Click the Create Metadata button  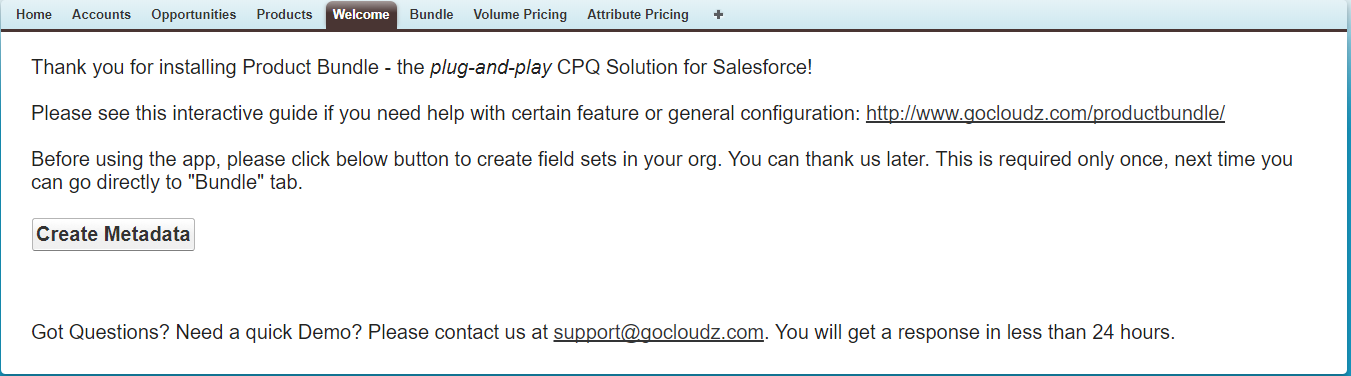pyautogui.click(x=113, y=235)
